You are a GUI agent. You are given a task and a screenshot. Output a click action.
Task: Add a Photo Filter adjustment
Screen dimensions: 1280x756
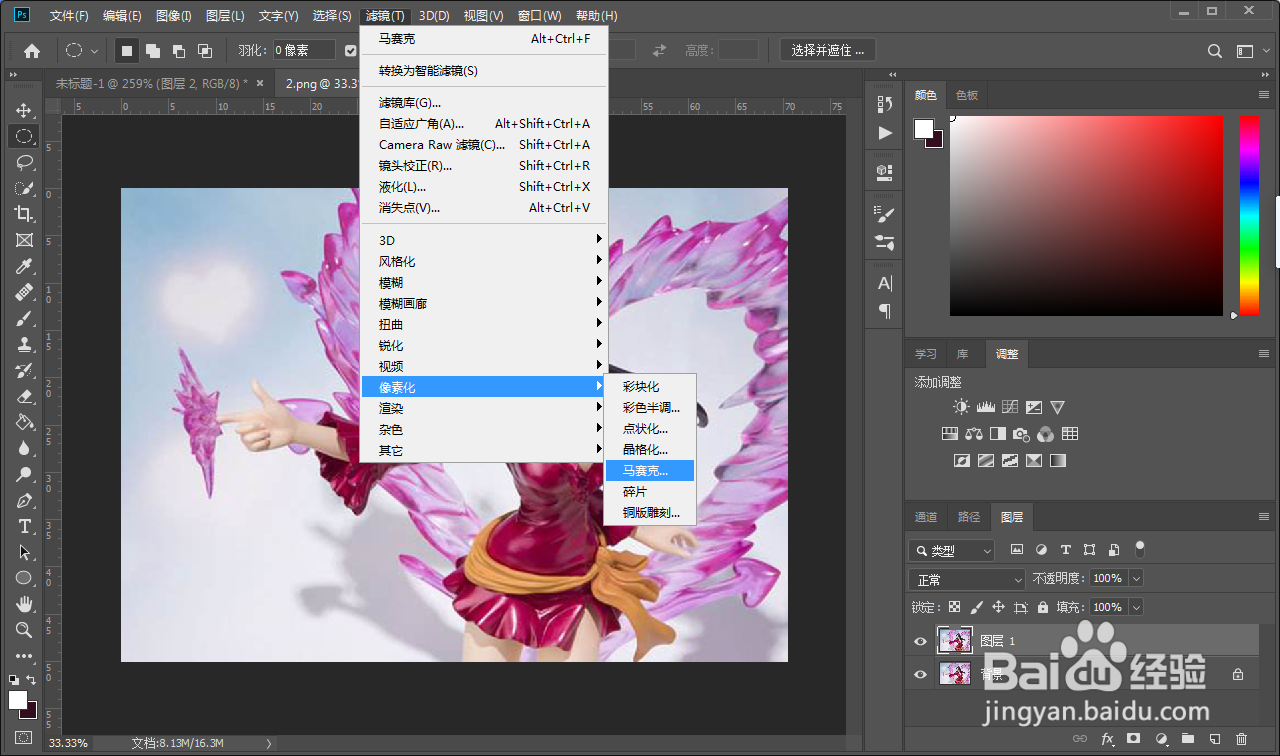pos(1021,434)
